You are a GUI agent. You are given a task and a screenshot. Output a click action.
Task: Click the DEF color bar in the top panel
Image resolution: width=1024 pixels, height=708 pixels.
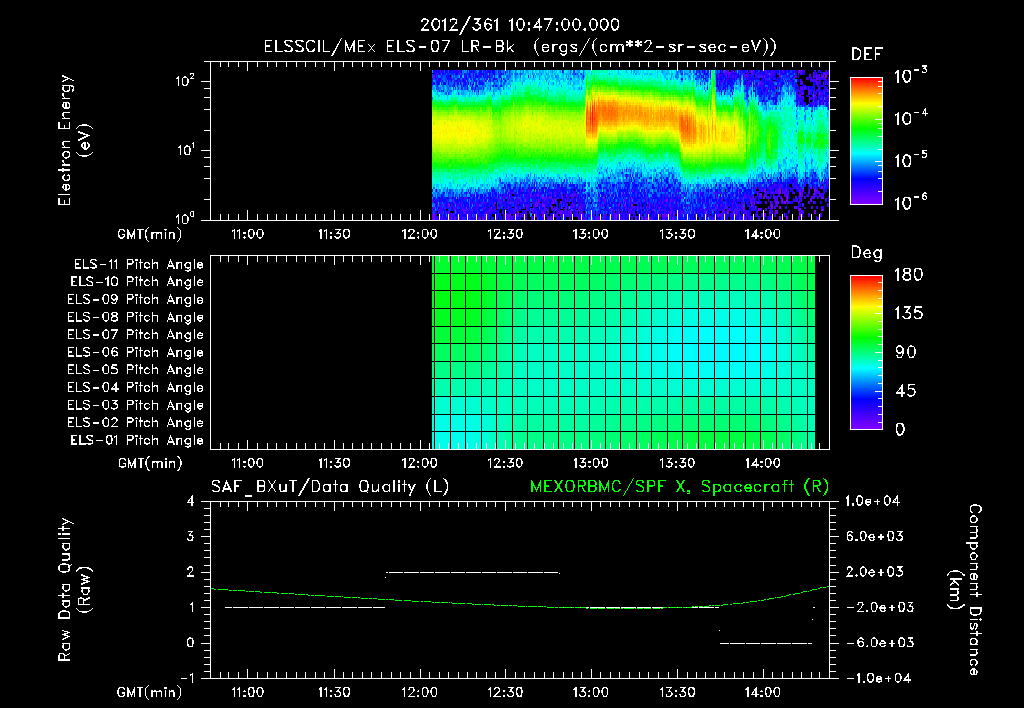coord(866,140)
